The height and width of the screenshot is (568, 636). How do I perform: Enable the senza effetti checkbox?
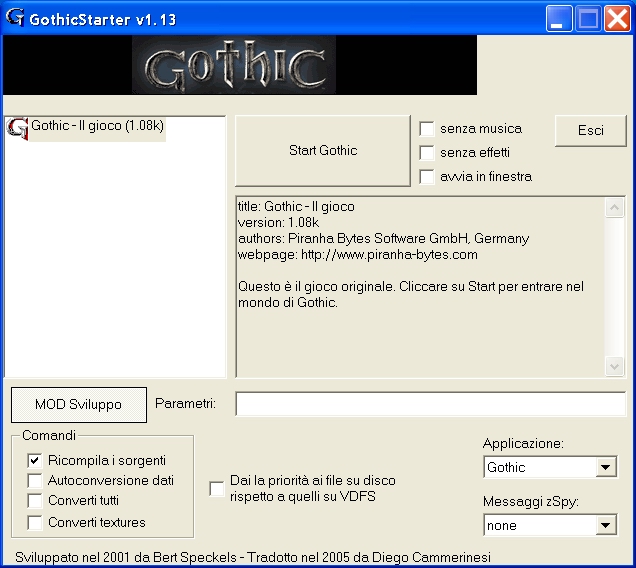[x=427, y=153]
